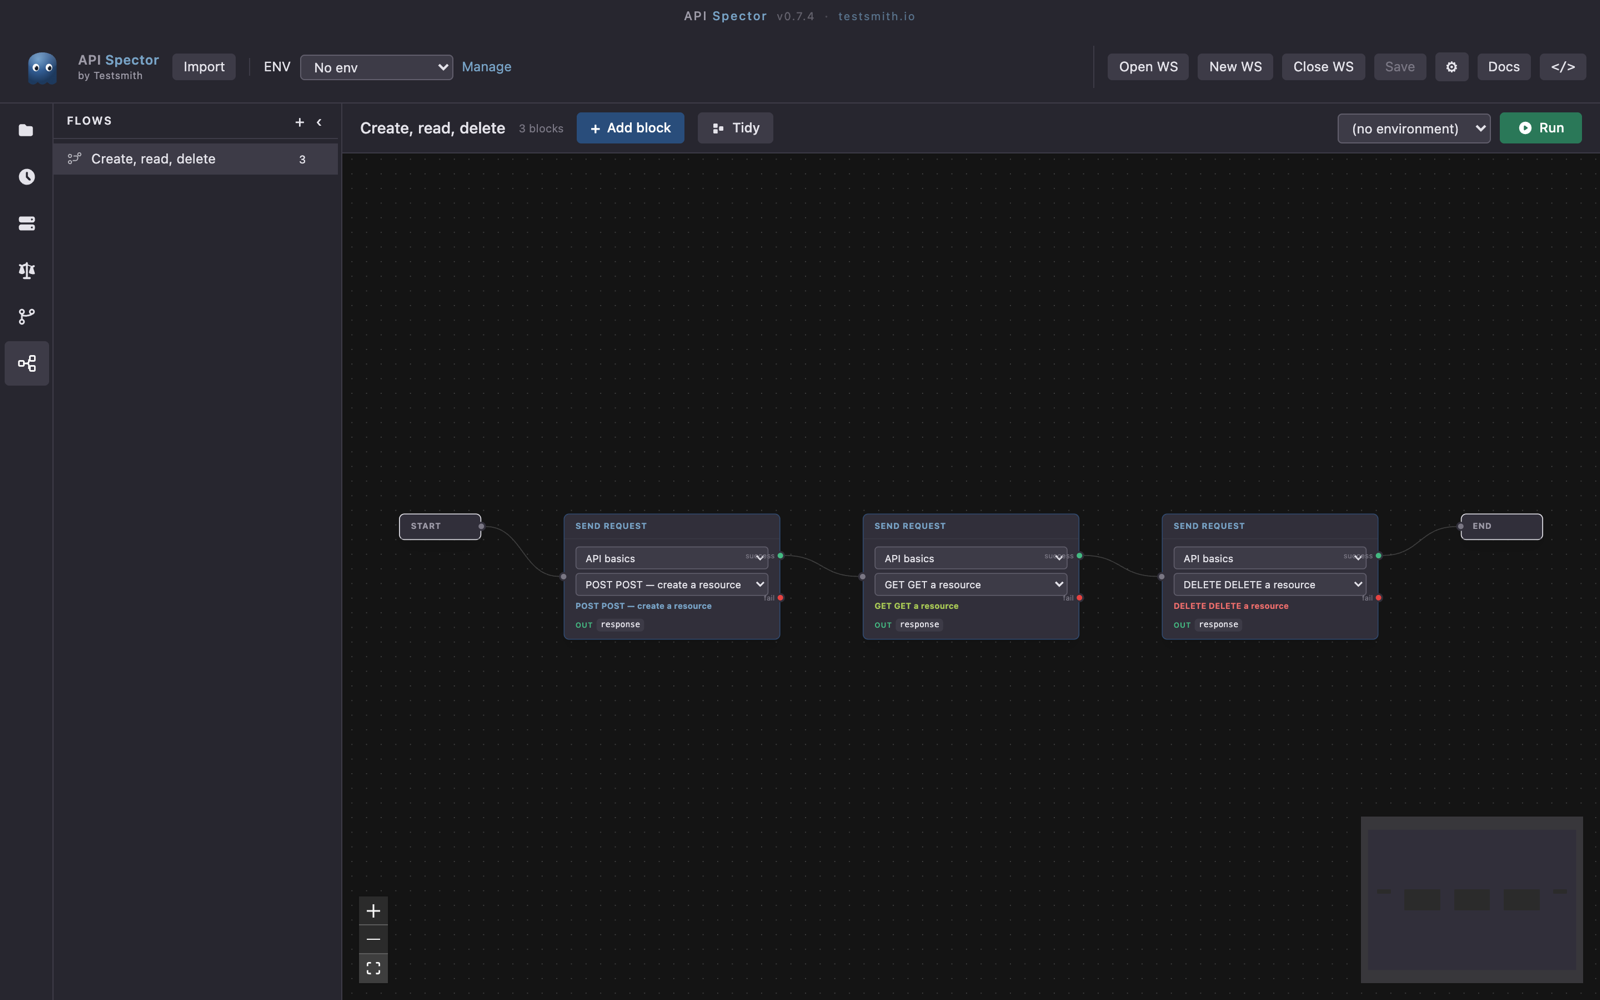Viewport: 1600px width, 1000px height.
Task: Select the END node
Action: click(x=1501, y=526)
